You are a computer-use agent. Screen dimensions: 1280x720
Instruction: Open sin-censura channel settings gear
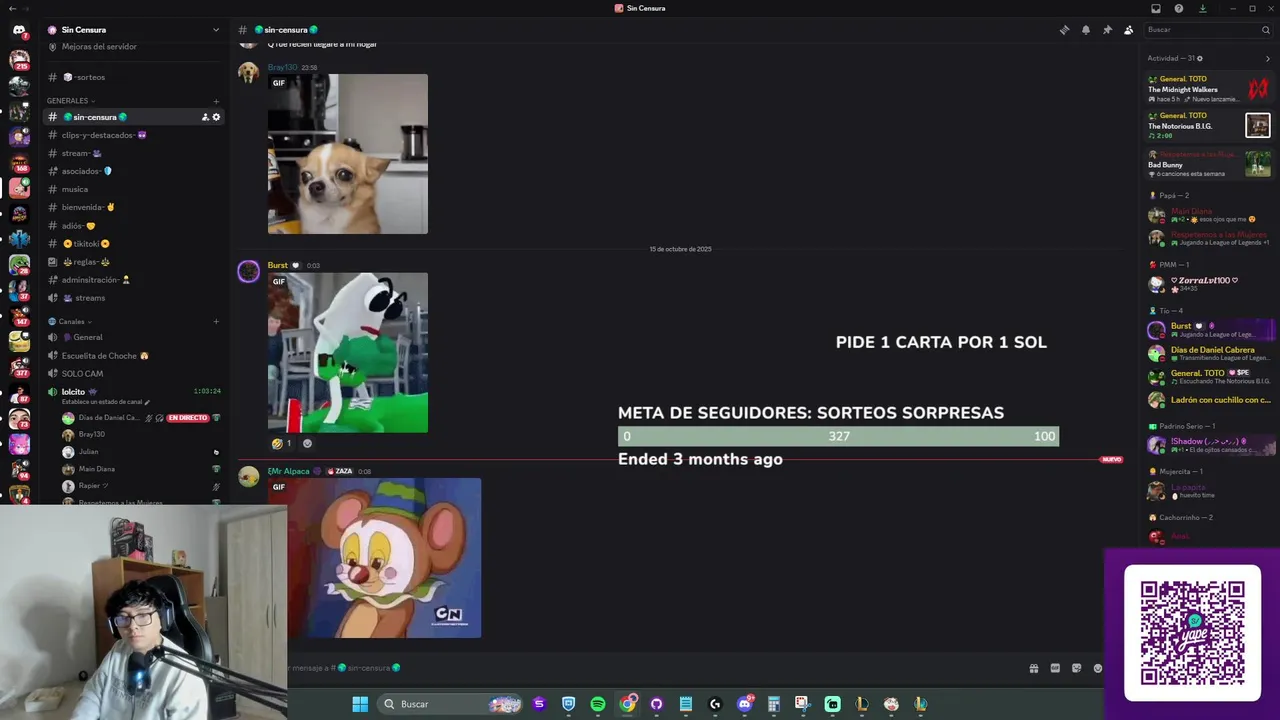(x=216, y=117)
